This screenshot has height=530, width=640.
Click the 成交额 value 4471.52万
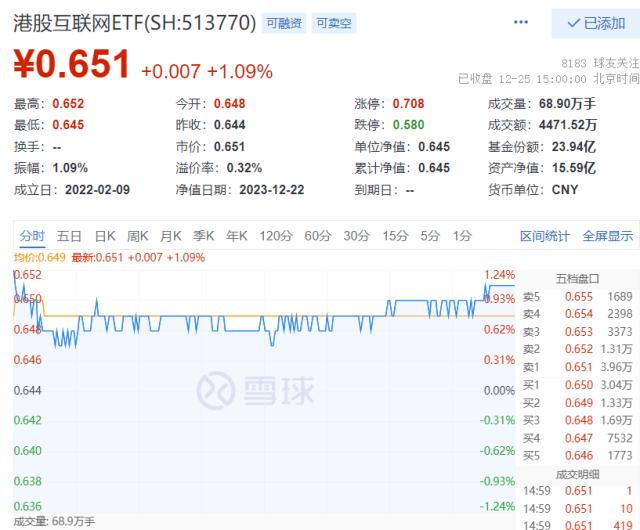coord(568,125)
